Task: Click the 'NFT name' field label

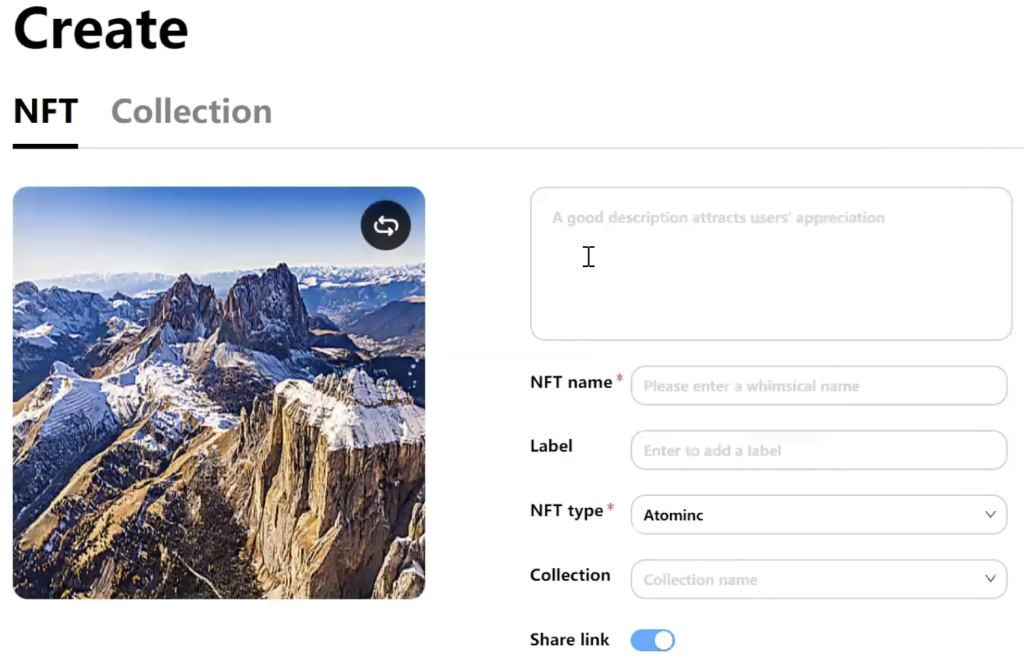Action: pyautogui.click(x=571, y=382)
